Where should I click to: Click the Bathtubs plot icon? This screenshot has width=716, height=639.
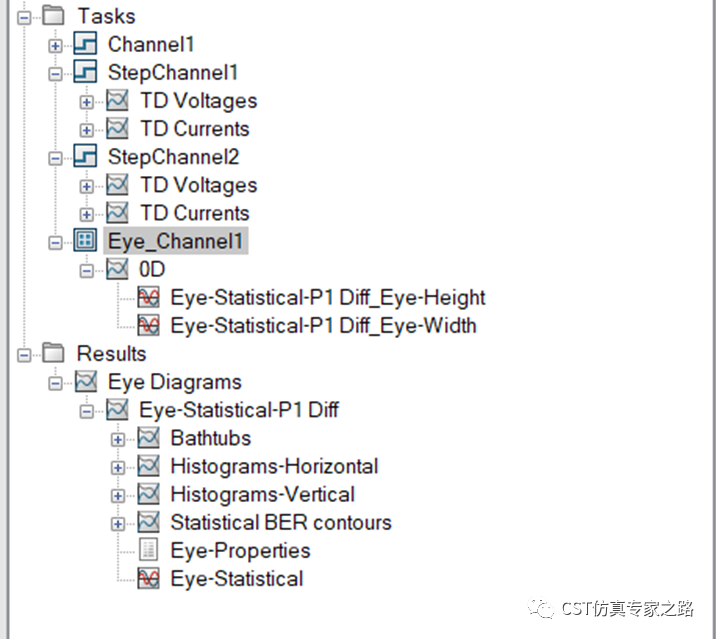click(x=148, y=438)
